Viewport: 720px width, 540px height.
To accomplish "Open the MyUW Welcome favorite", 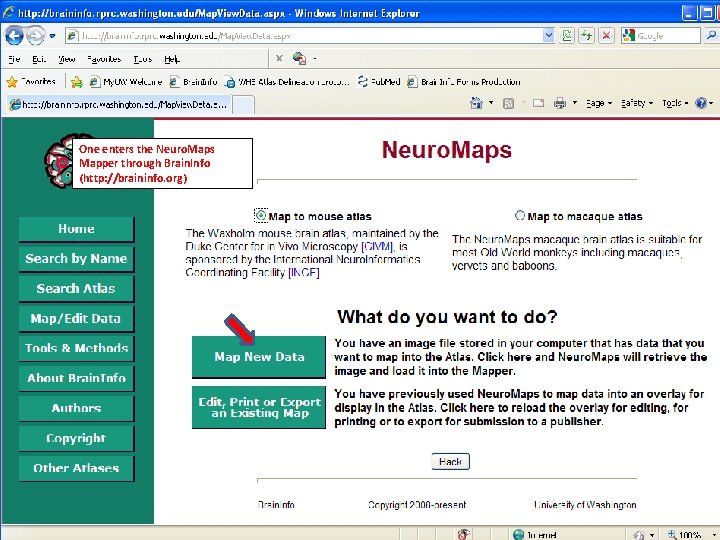I will [x=125, y=82].
